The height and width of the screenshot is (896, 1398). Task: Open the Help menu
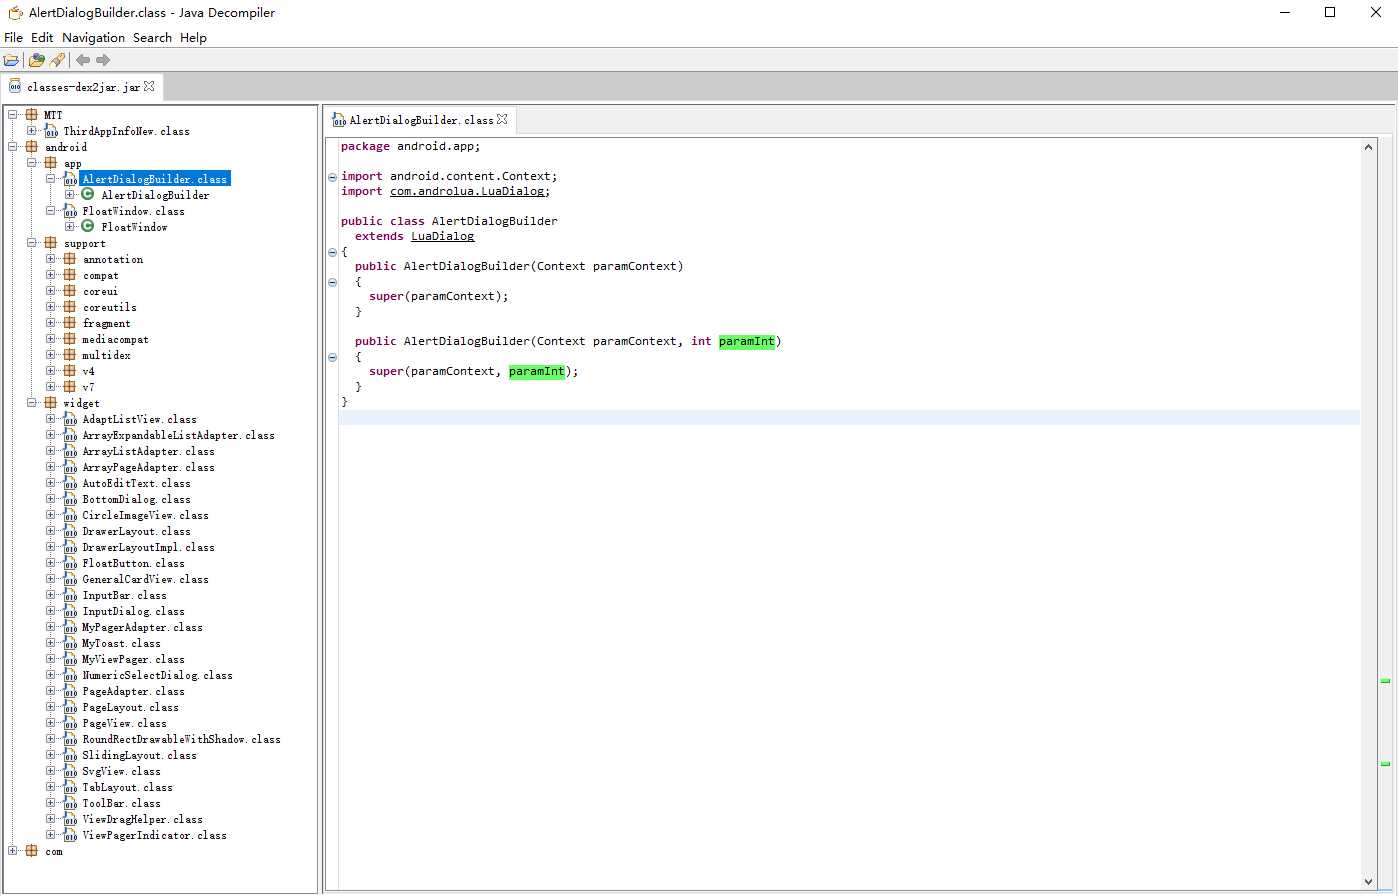point(193,37)
